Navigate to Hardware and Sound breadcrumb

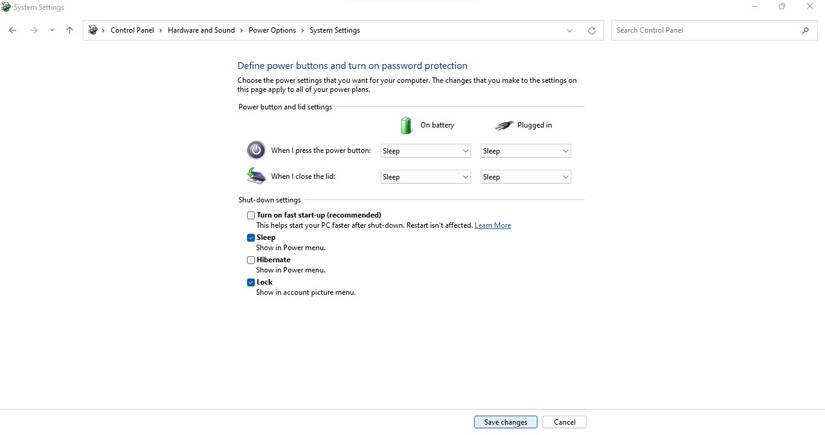tap(201, 31)
